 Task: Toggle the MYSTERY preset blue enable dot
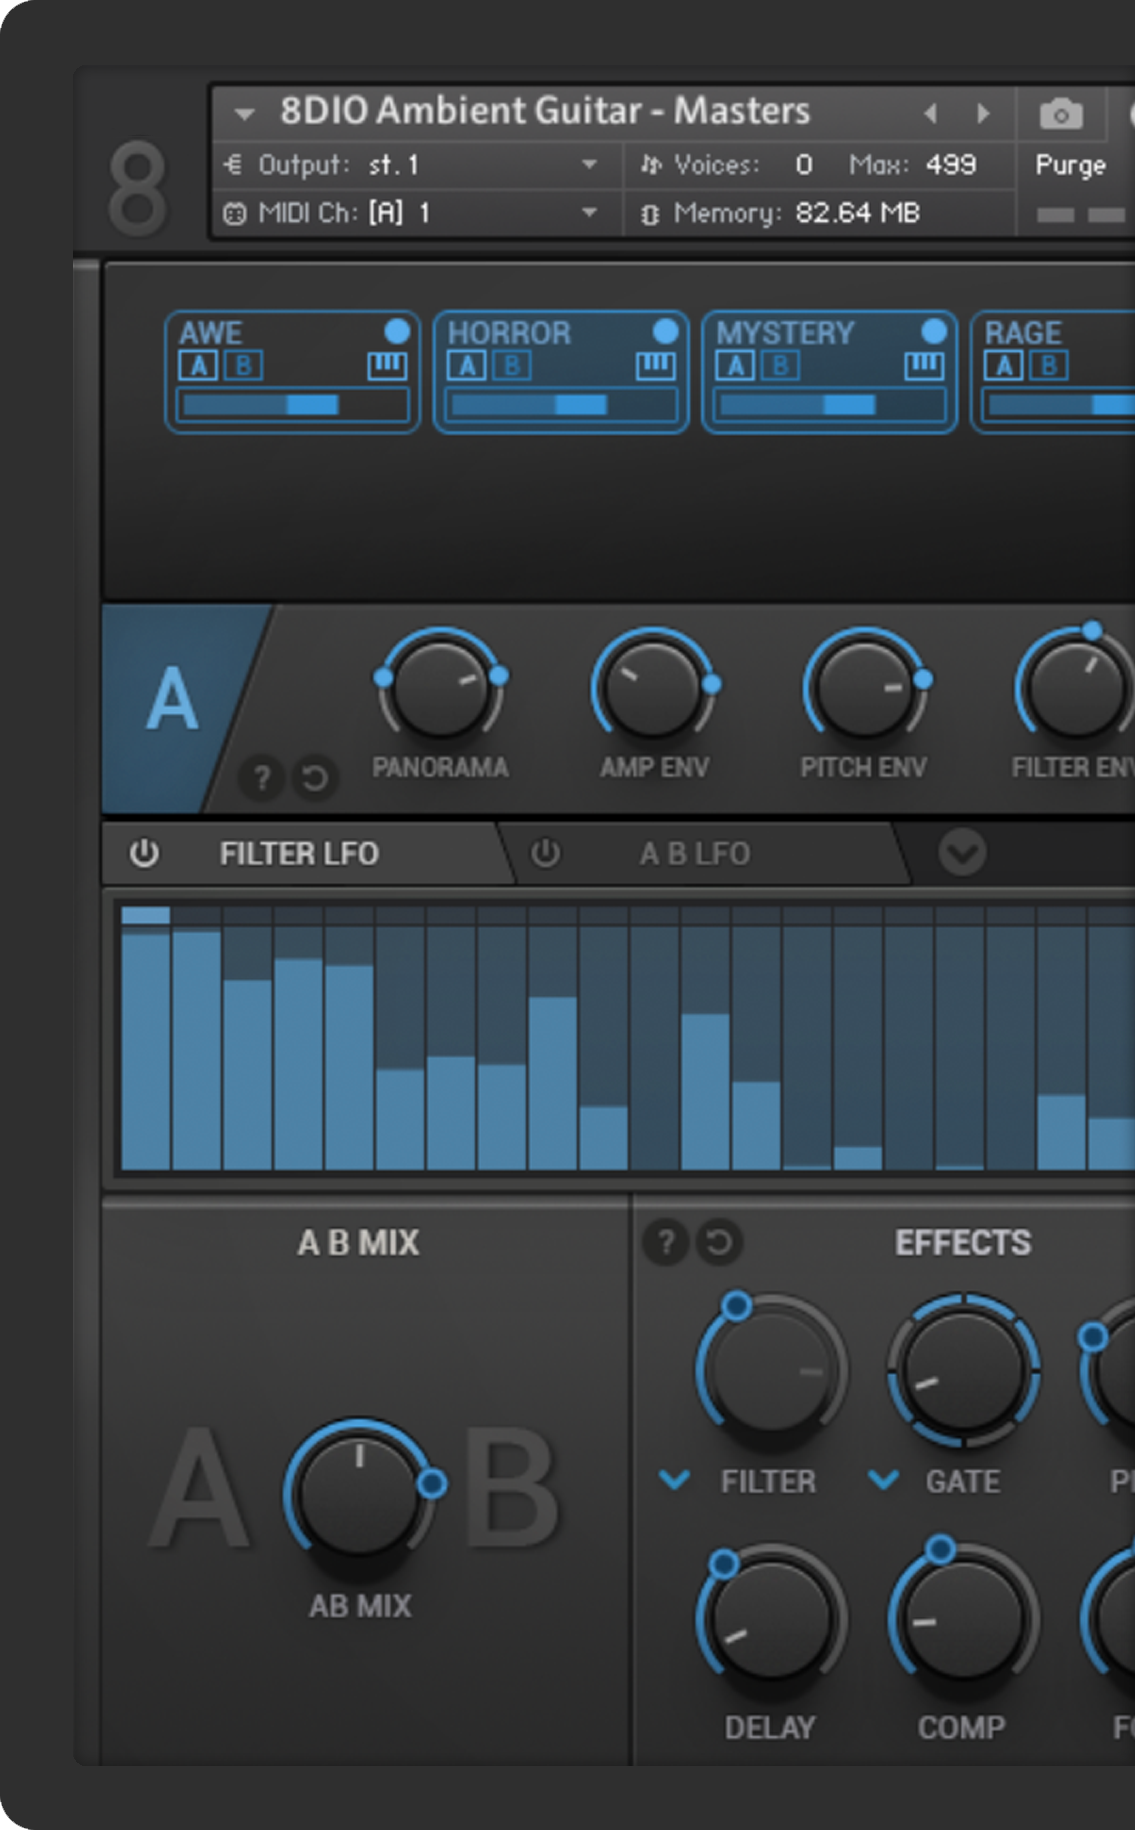pos(934,331)
